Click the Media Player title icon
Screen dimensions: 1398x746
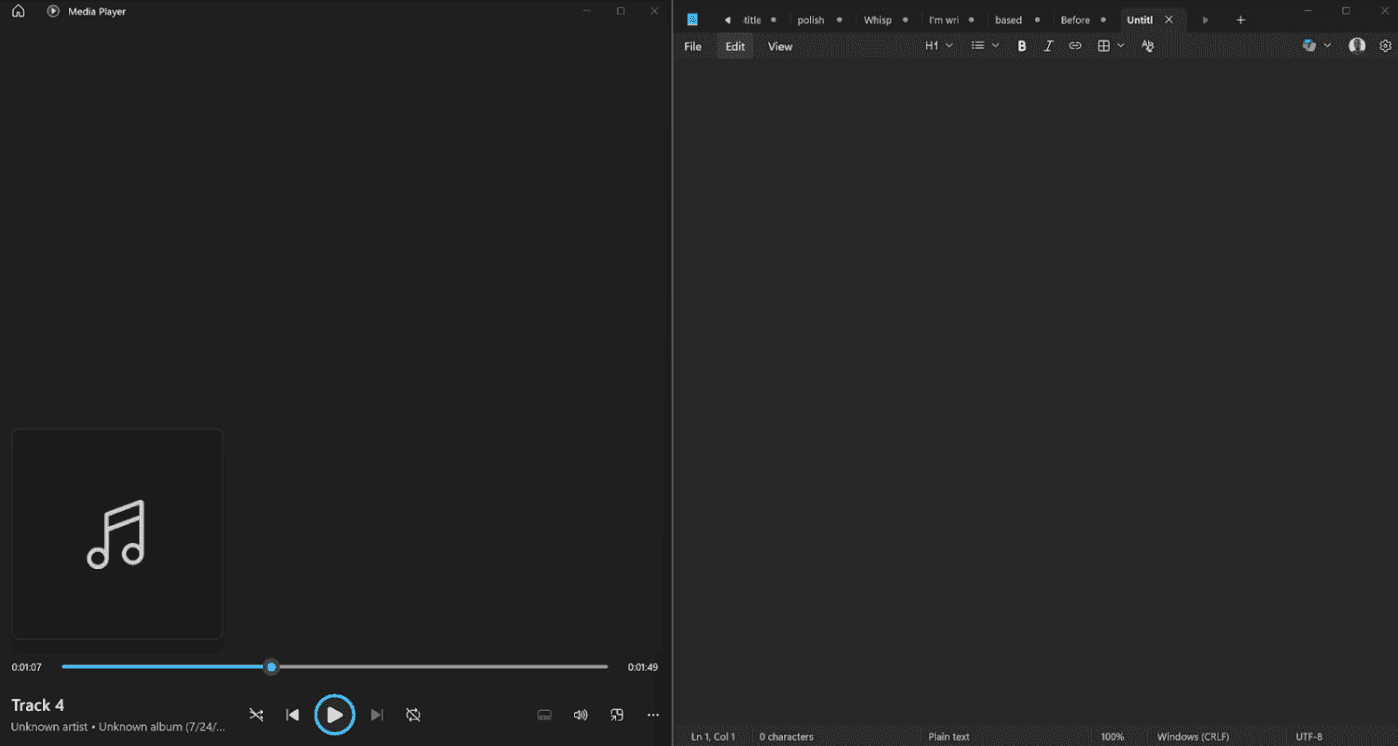53,11
